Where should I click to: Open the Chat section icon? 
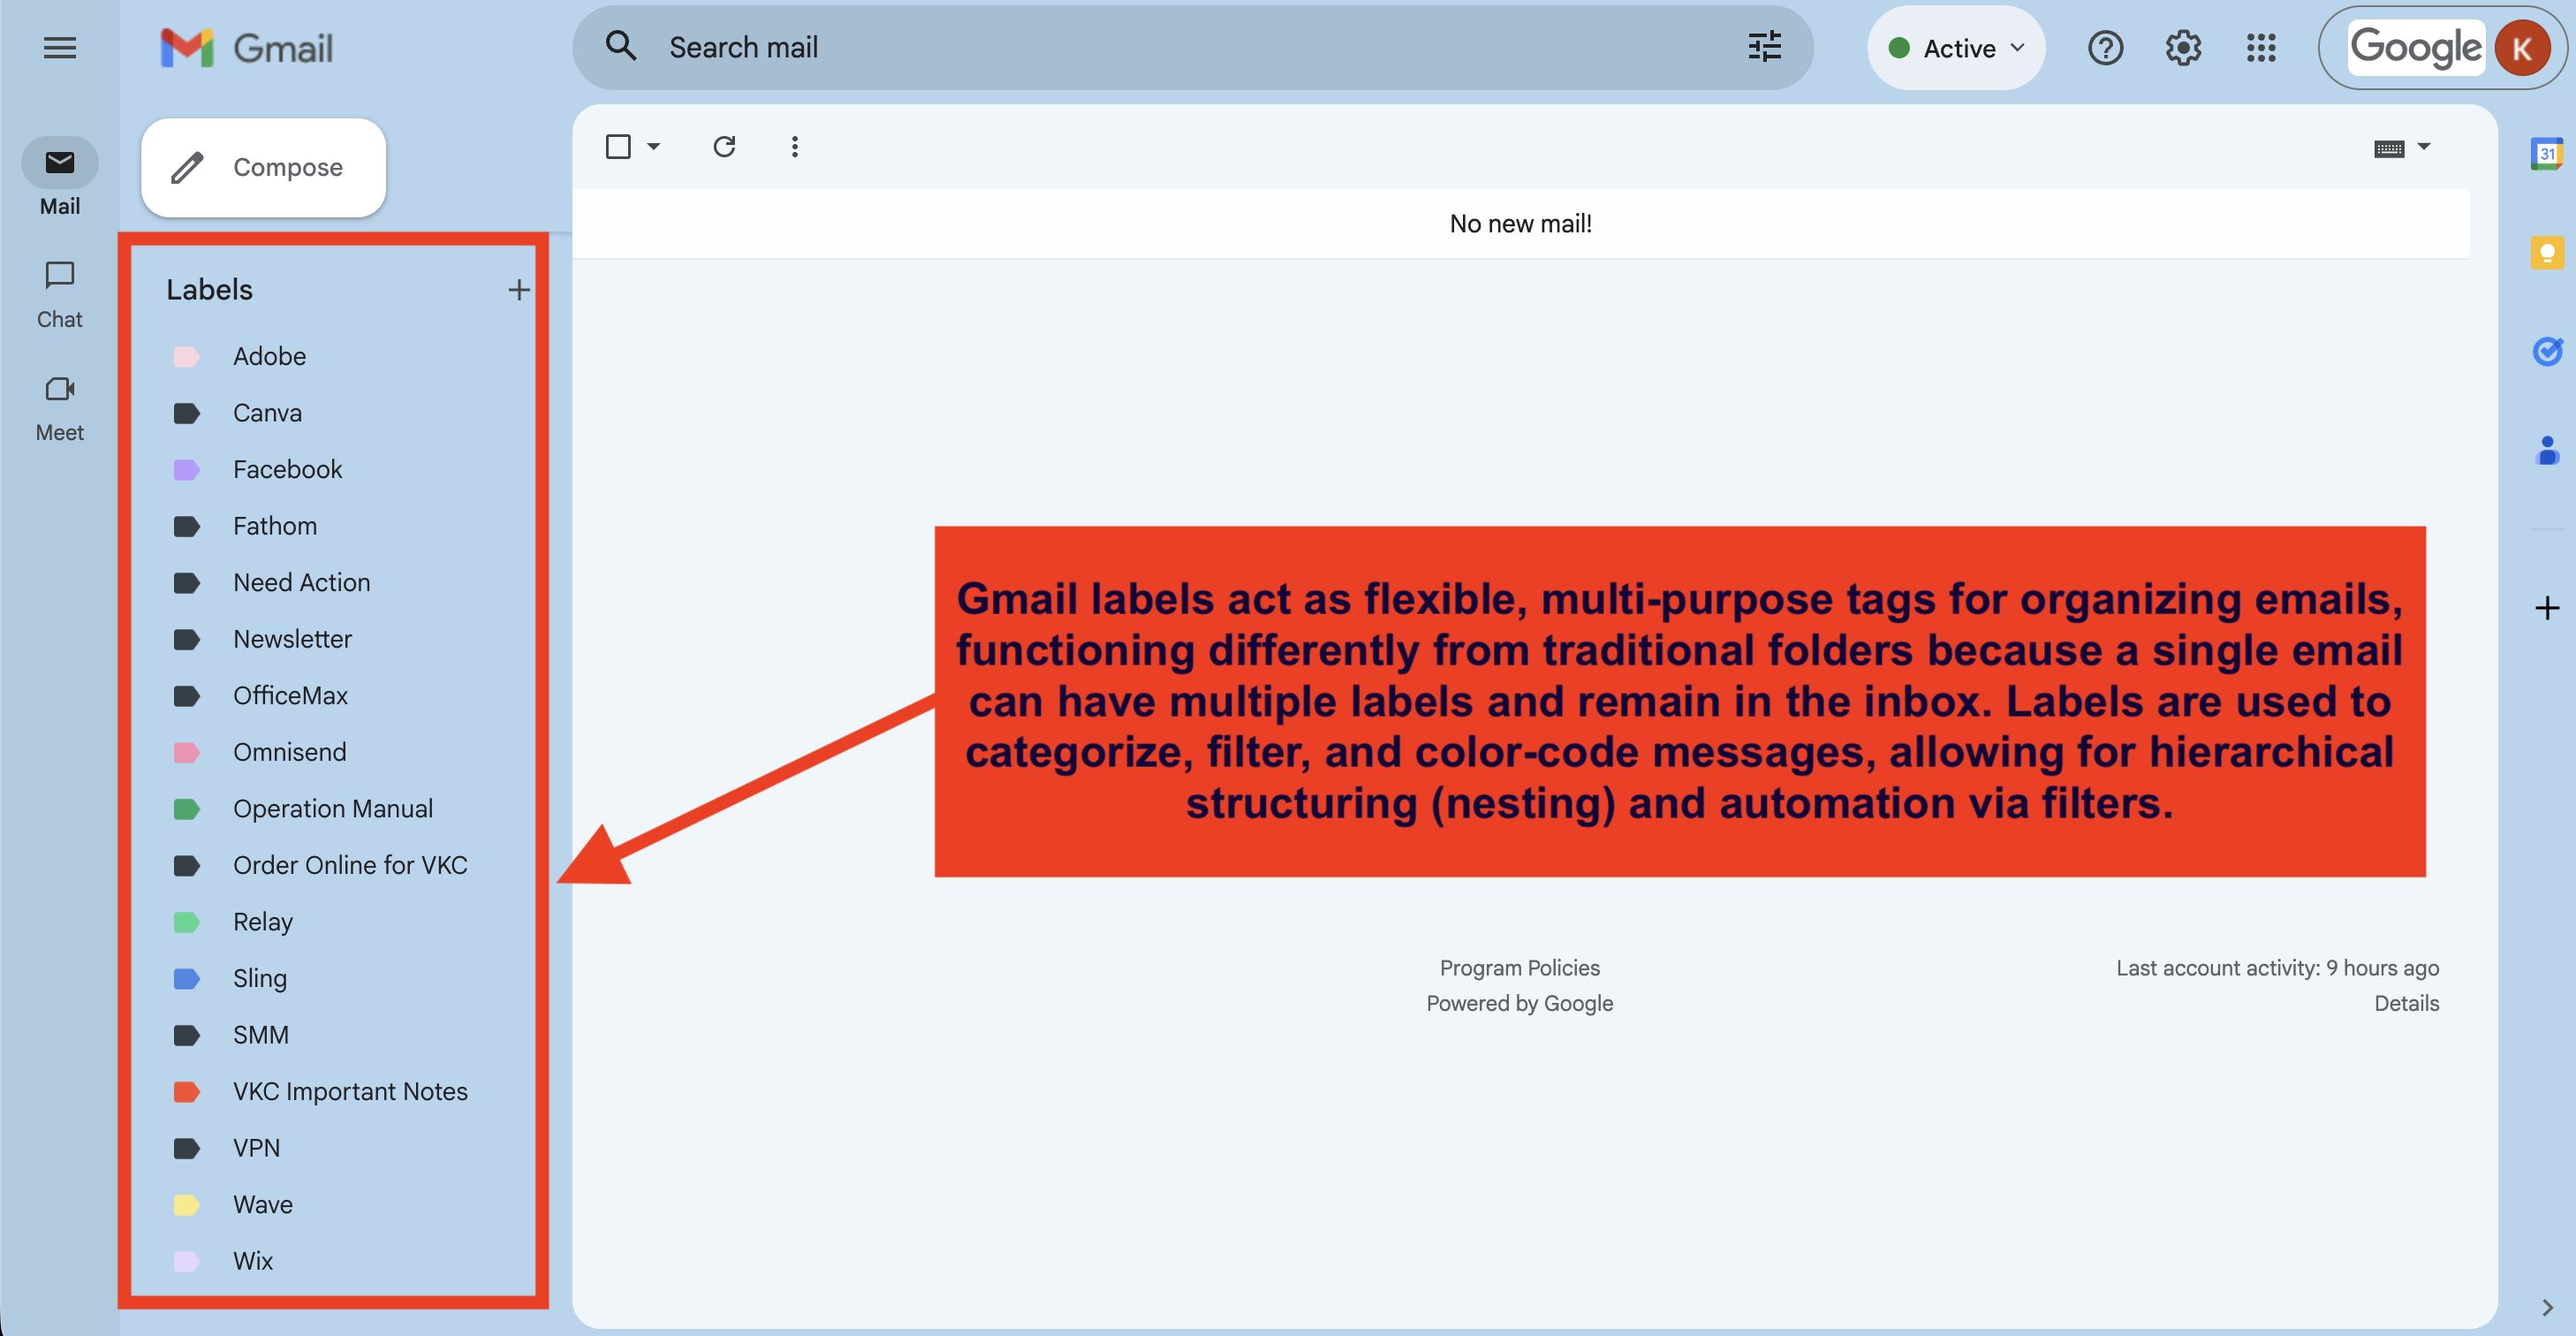pos(60,276)
